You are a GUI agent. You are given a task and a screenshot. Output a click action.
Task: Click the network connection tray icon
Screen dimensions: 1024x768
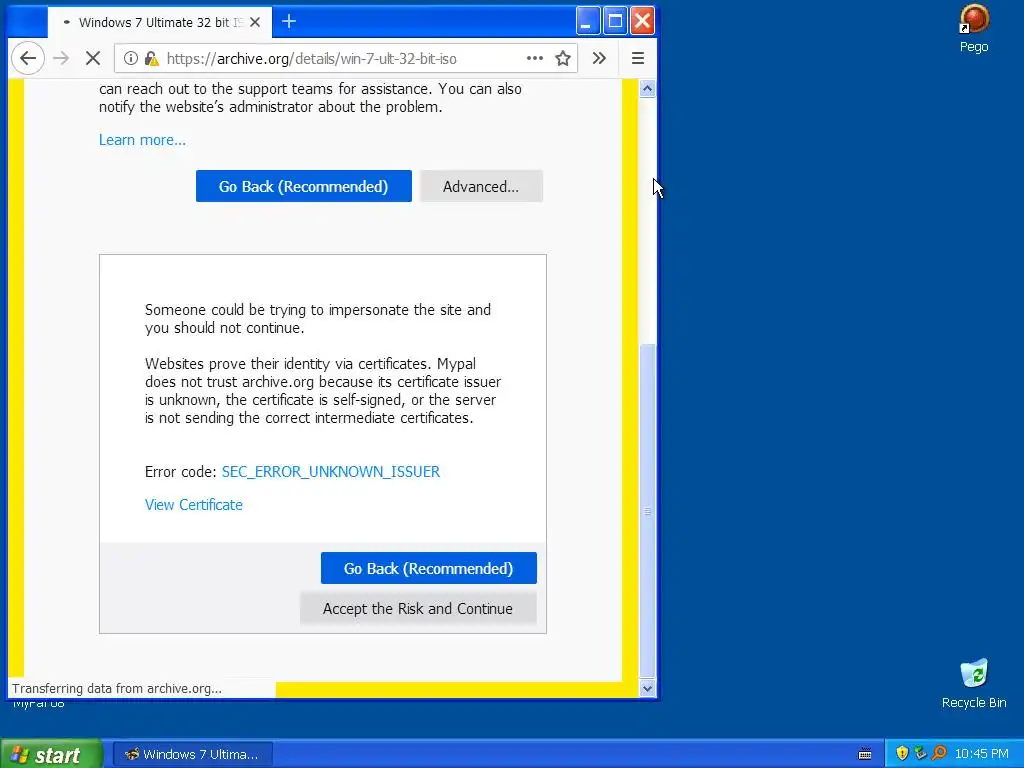coord(921,754)
